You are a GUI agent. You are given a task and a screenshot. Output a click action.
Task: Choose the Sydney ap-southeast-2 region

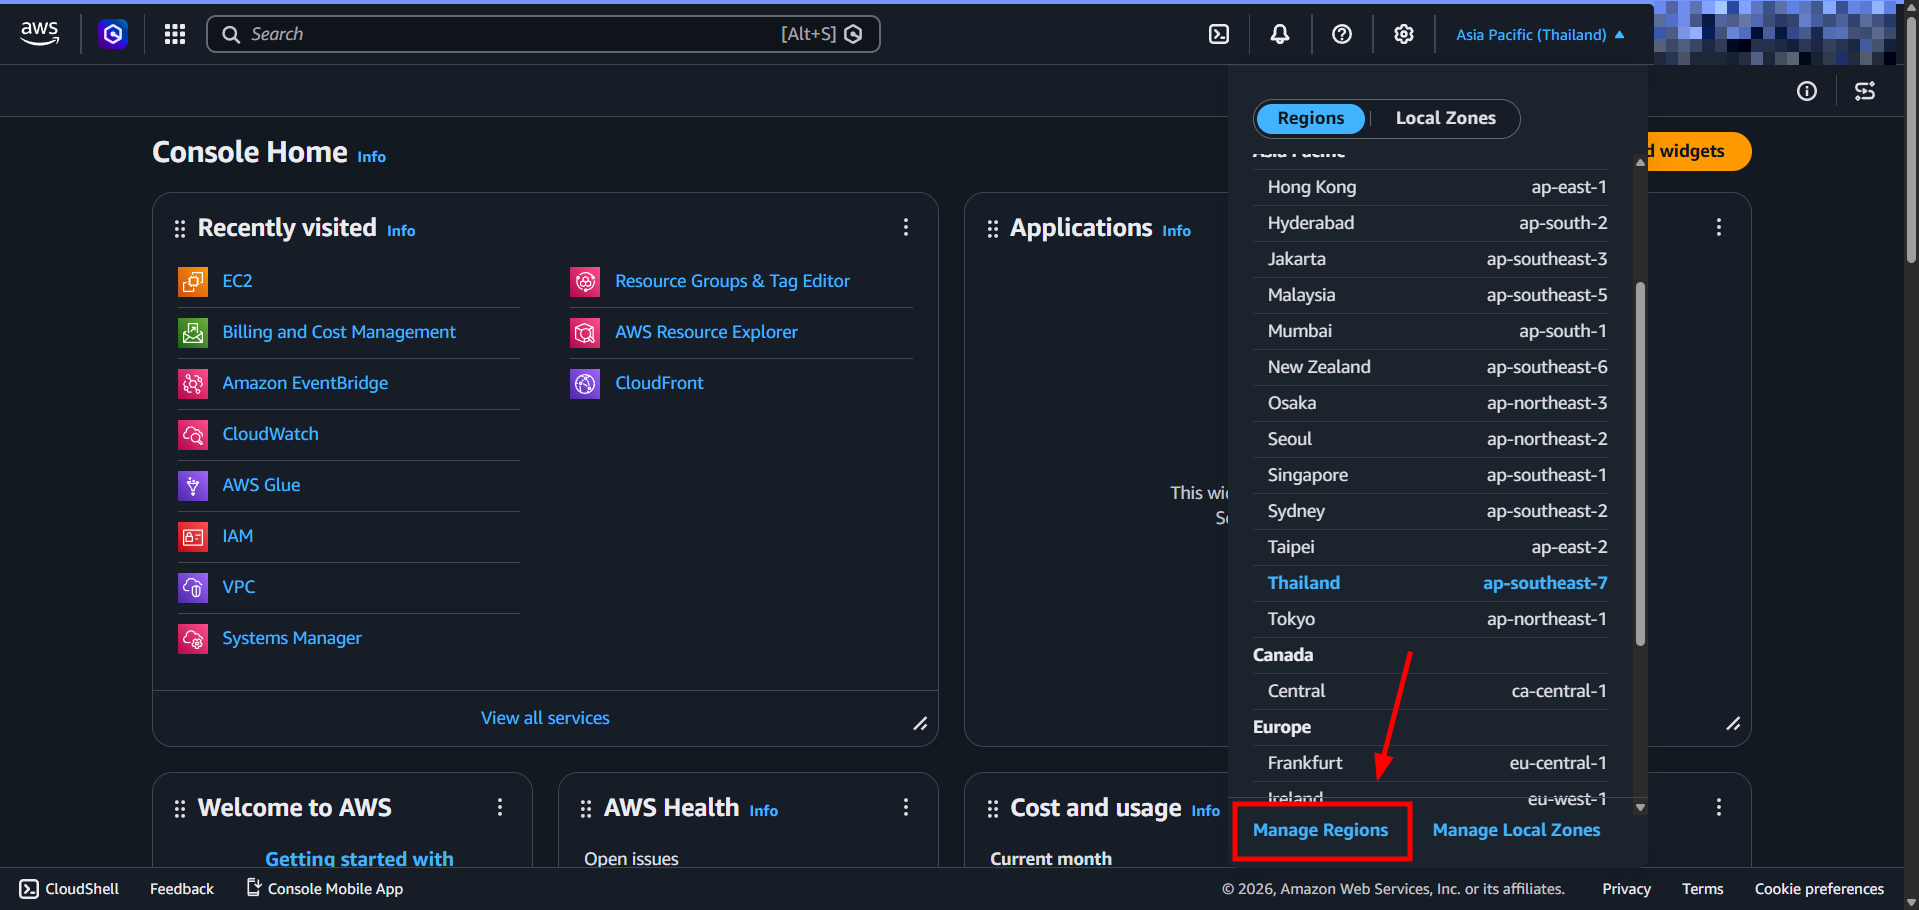coord(1430,511)
